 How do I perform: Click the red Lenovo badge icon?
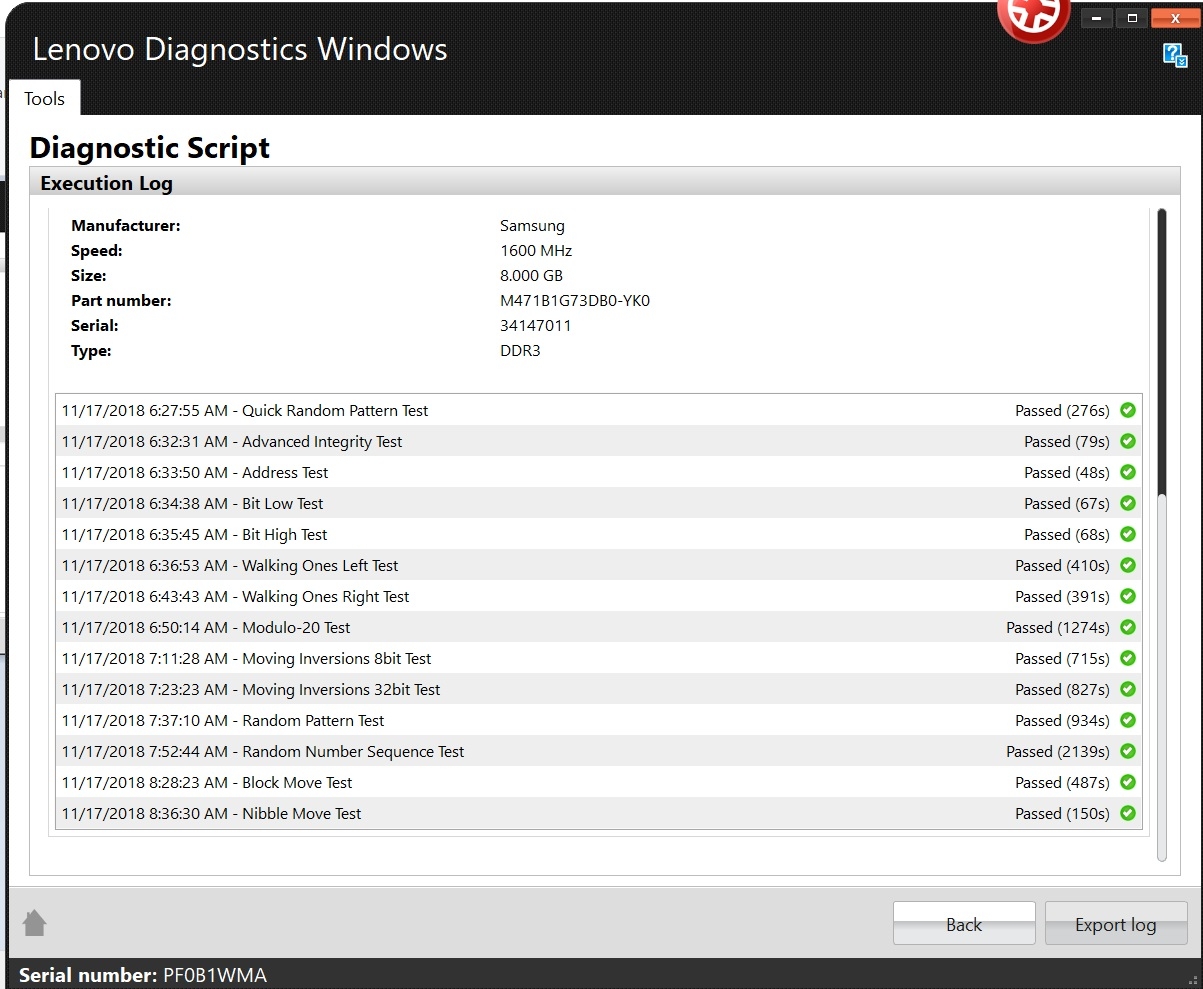pos(1035,18)
